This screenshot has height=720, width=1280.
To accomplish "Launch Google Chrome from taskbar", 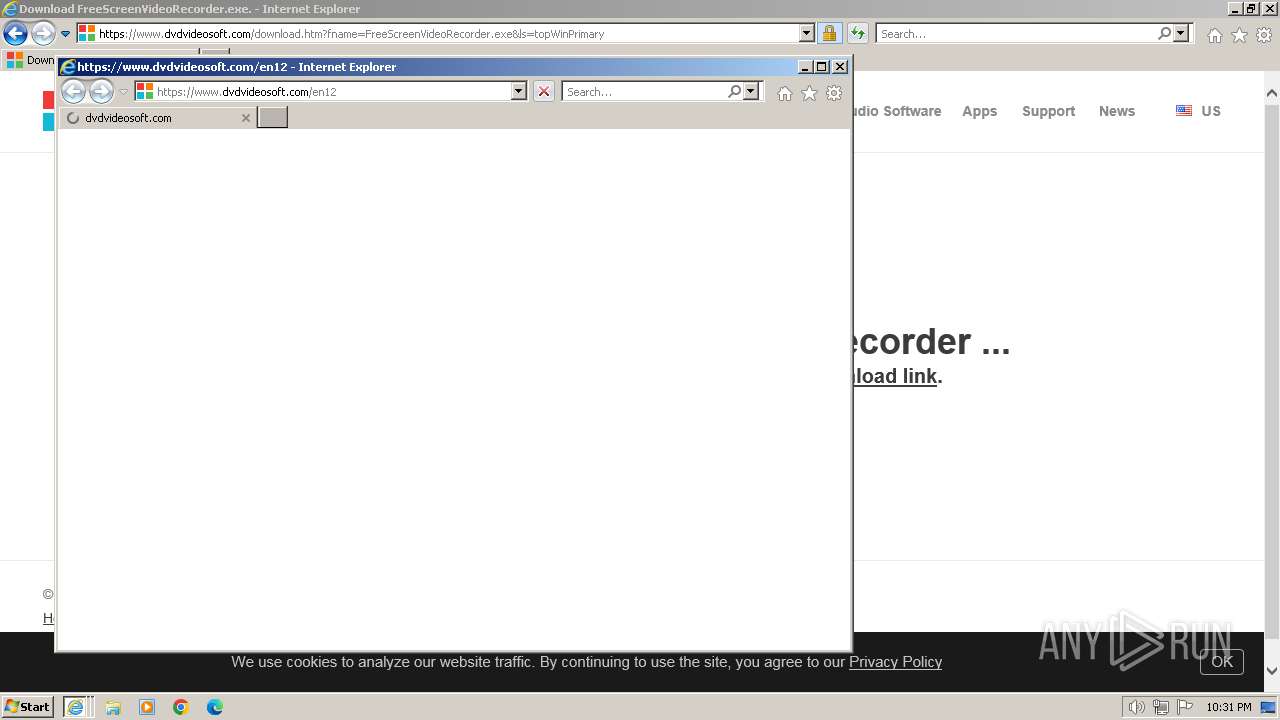I will tap(181, 707).
